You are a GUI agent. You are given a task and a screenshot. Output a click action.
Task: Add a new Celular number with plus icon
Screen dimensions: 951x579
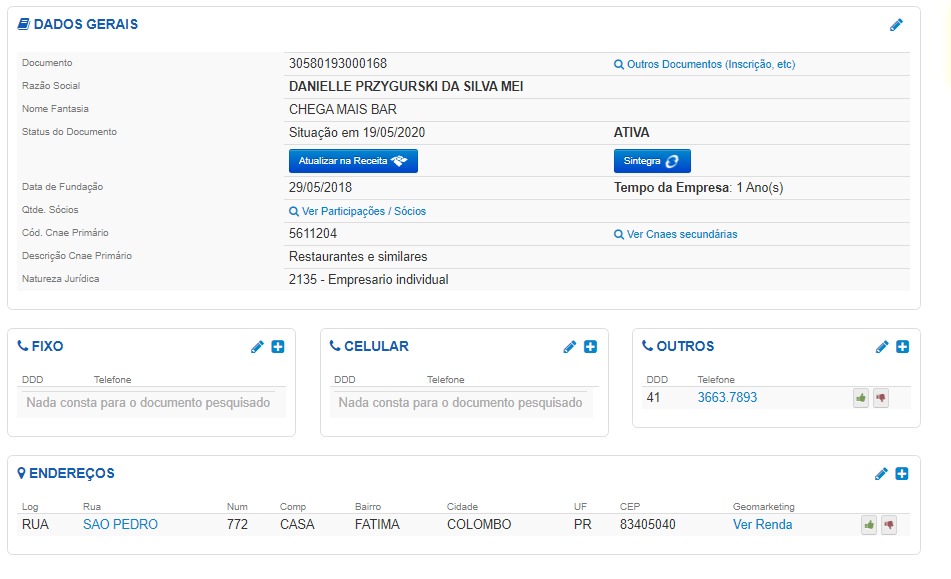pyautogui.click(x=590, y=347)
